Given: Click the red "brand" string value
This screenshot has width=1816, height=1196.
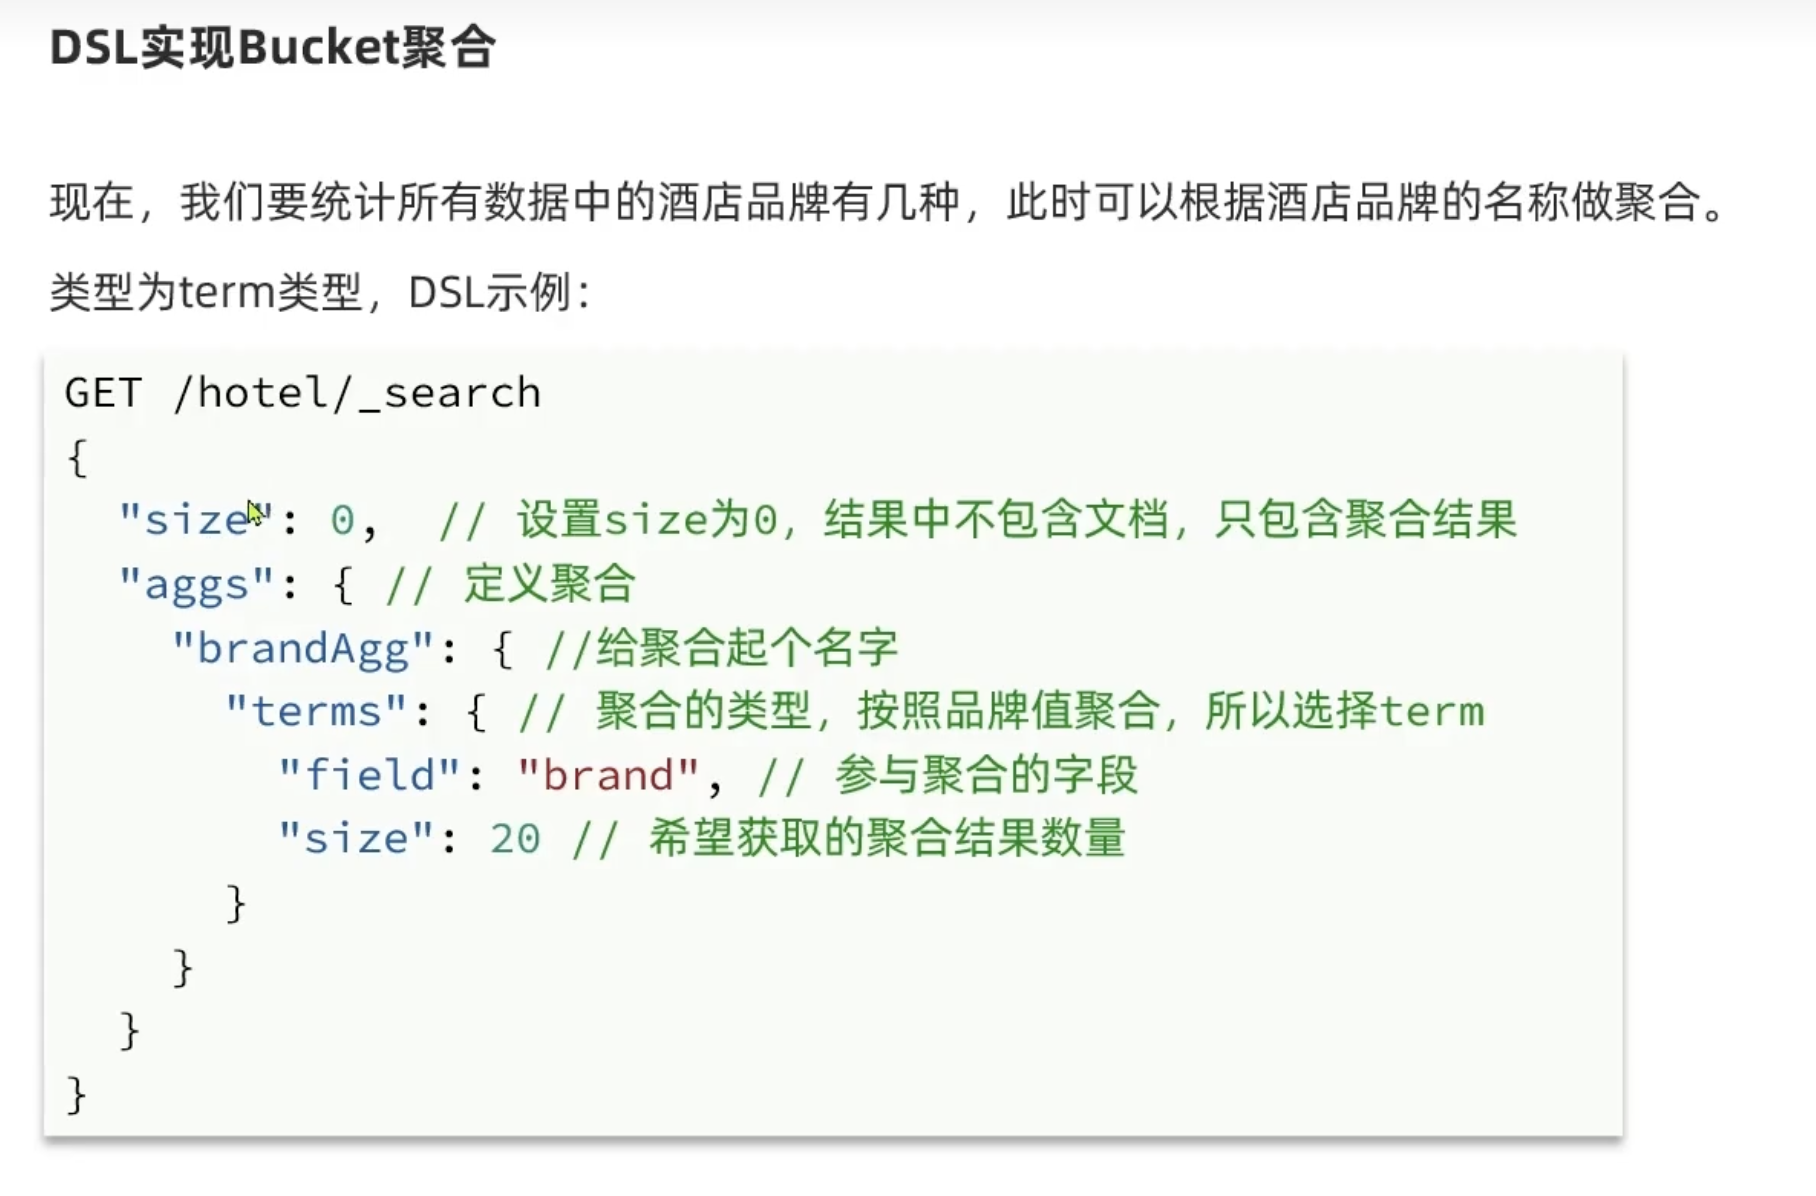Looking at the screenshot, I should (608, 776).
